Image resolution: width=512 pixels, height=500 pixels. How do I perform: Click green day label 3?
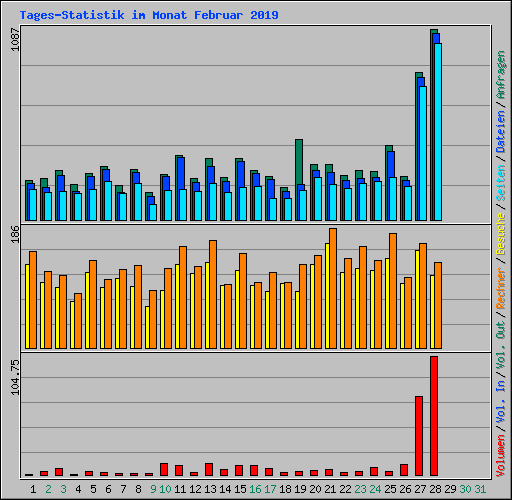63,489
